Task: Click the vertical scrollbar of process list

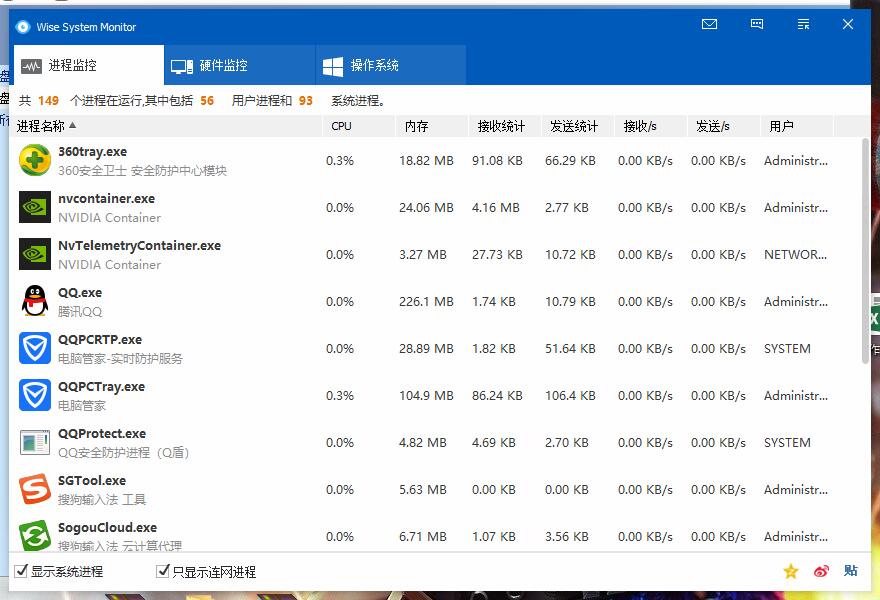Action: [866, 250]
